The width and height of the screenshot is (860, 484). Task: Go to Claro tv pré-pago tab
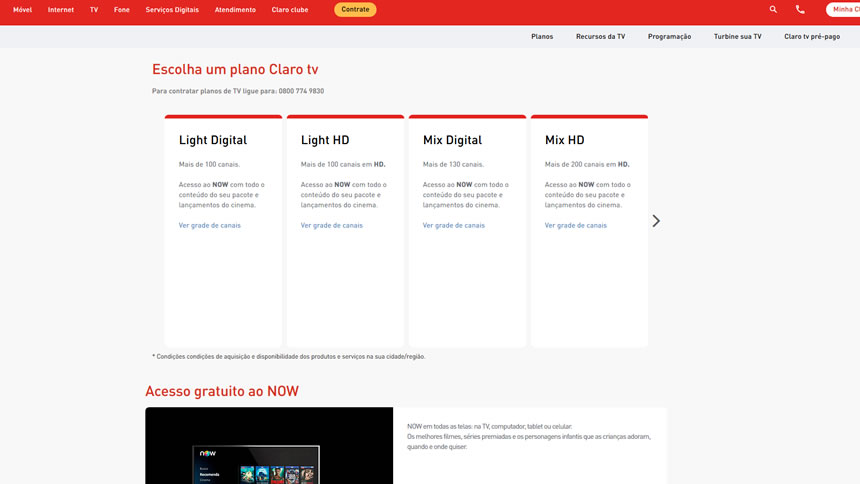tap(812, 36)
